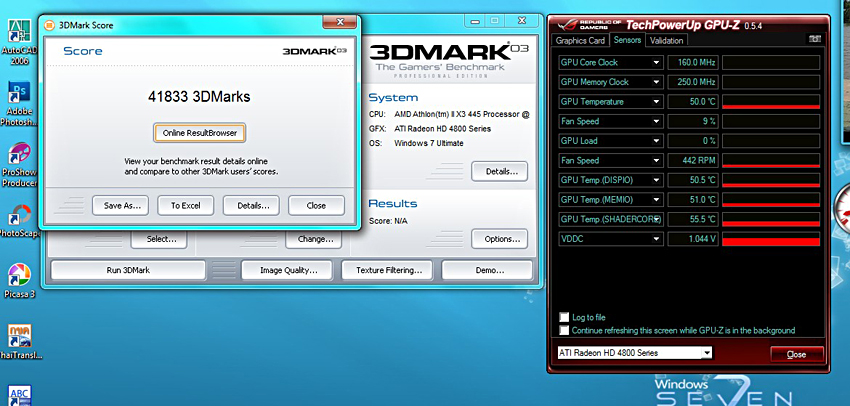Open the VDDC sensor dropdown
The image size is (850, 406).
tap(656, 239)
